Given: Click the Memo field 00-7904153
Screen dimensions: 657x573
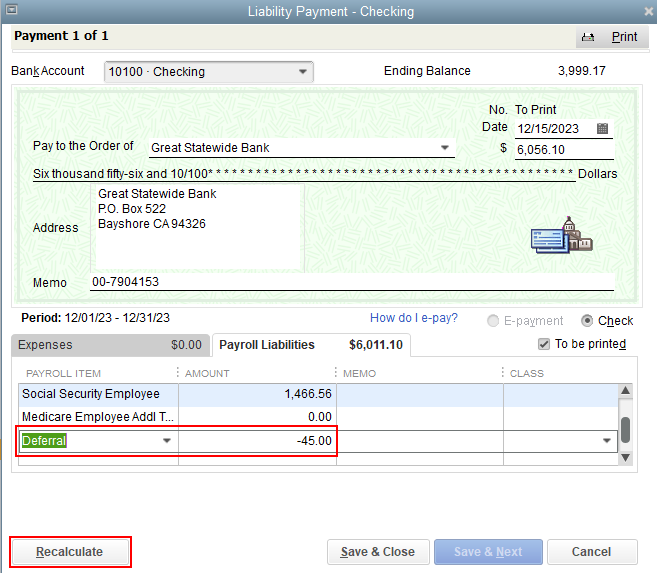Looking at the screenshot, I should pyautogui.click(x=352, y=282).
